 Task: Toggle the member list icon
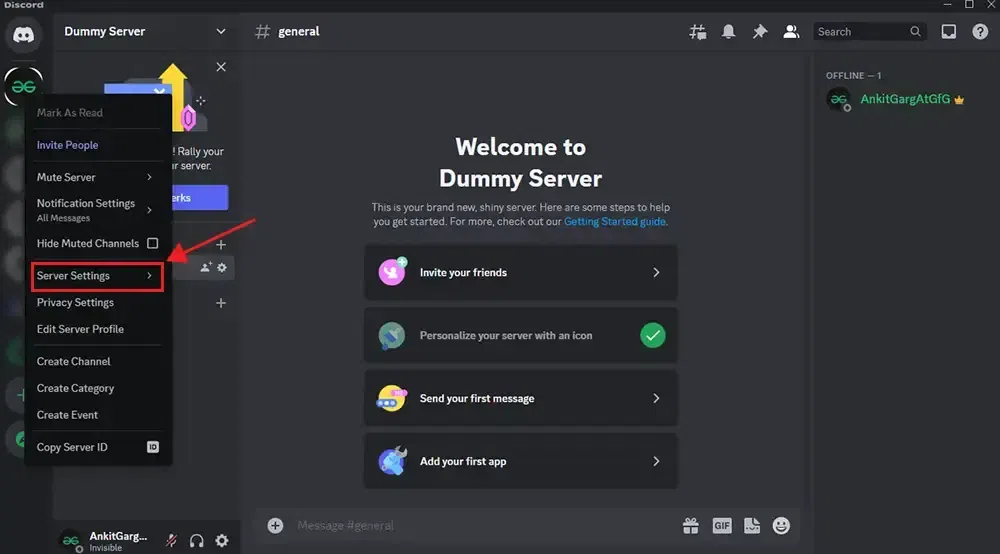[x=791, y=31]
